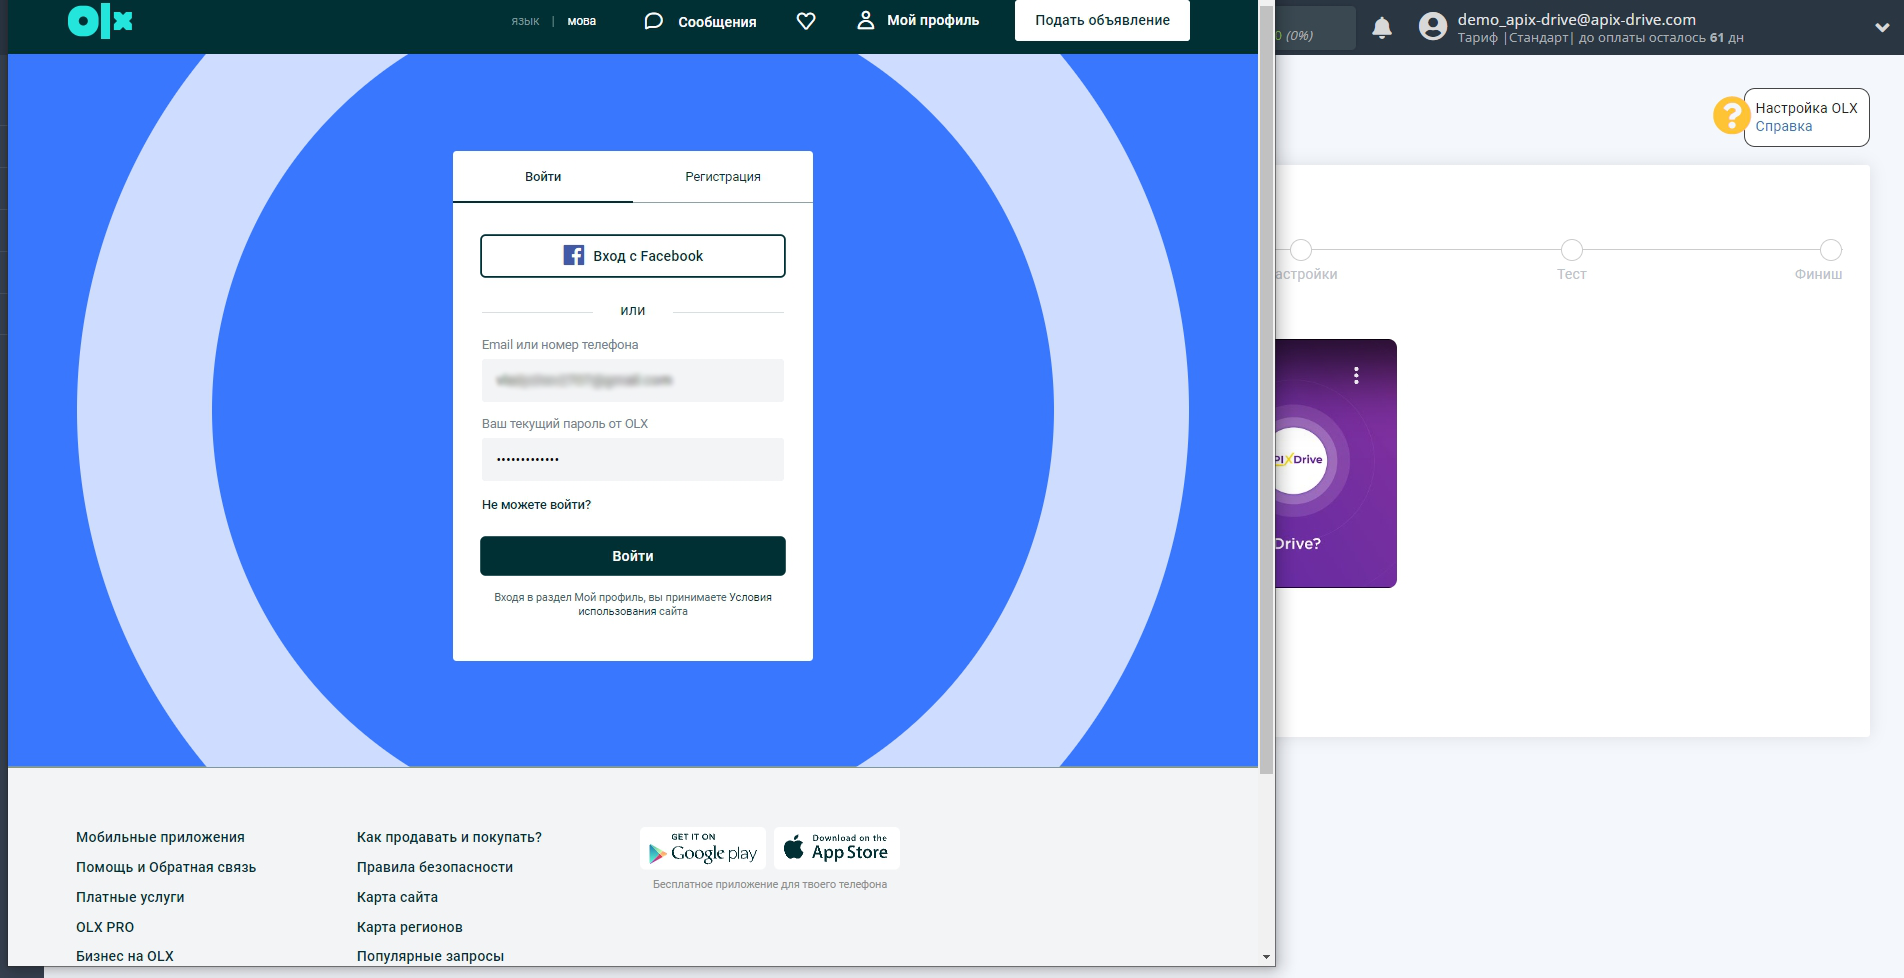
Task: Click the Сообщения label in header
Action: (x=717, y=22)
